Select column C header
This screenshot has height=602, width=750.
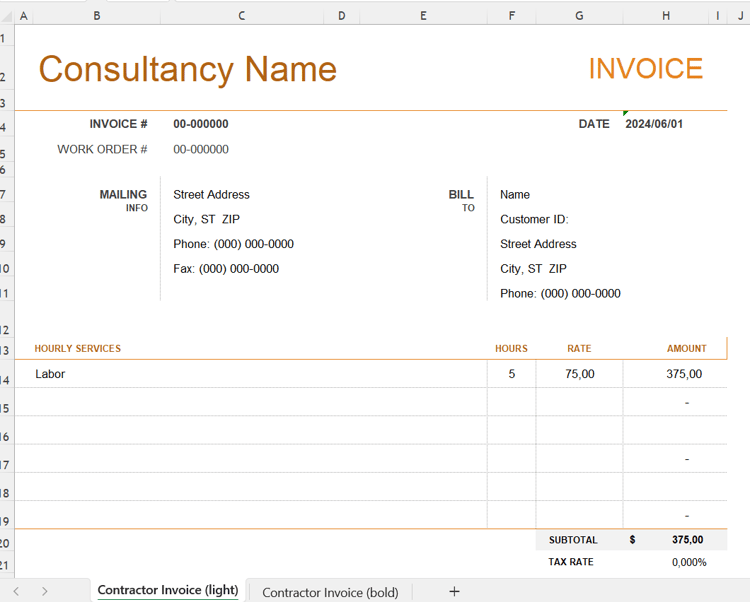coord(242,16)
